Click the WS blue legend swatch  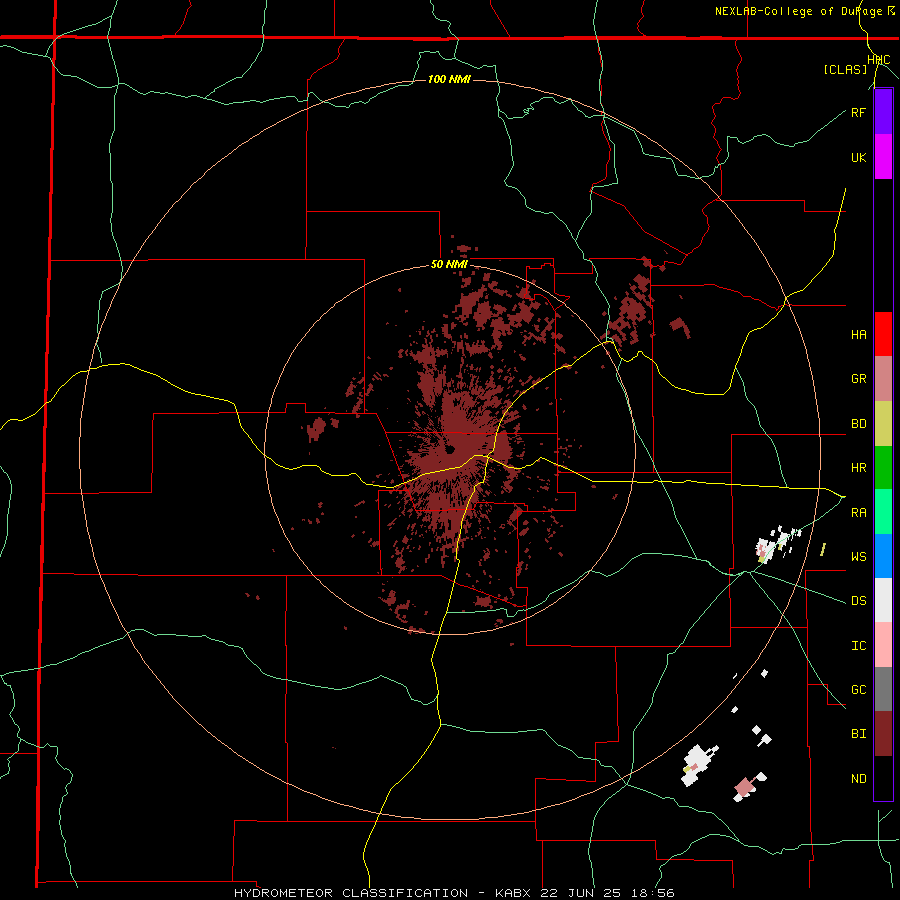click(x=883, y=556)
